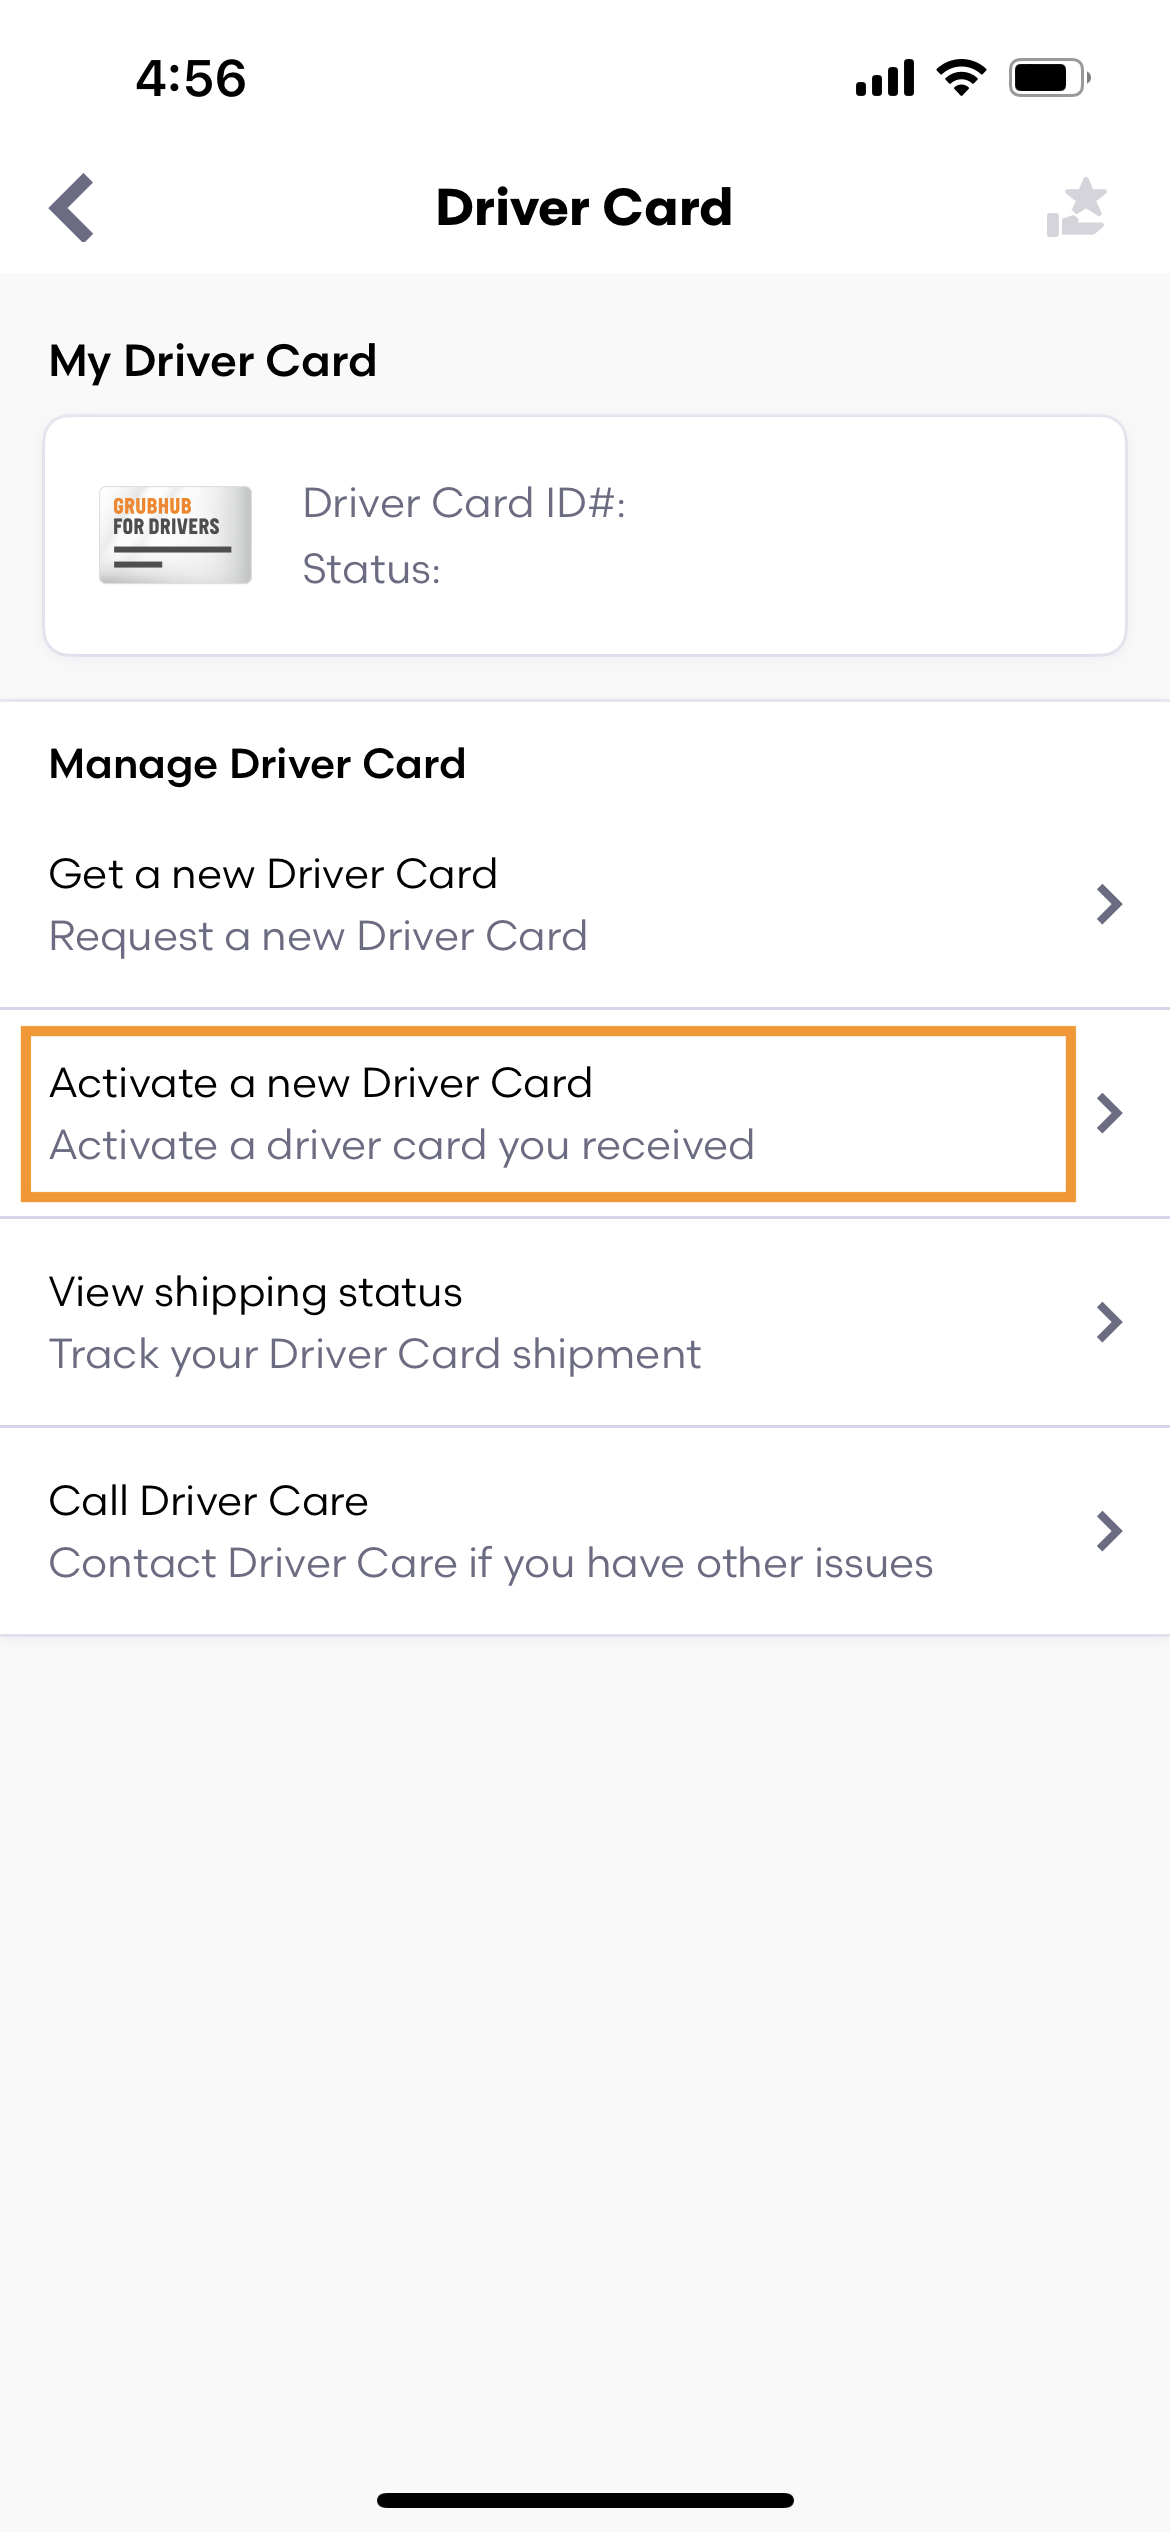Tap the back arrow icon

pyautogui.click(x=72, y=208)
